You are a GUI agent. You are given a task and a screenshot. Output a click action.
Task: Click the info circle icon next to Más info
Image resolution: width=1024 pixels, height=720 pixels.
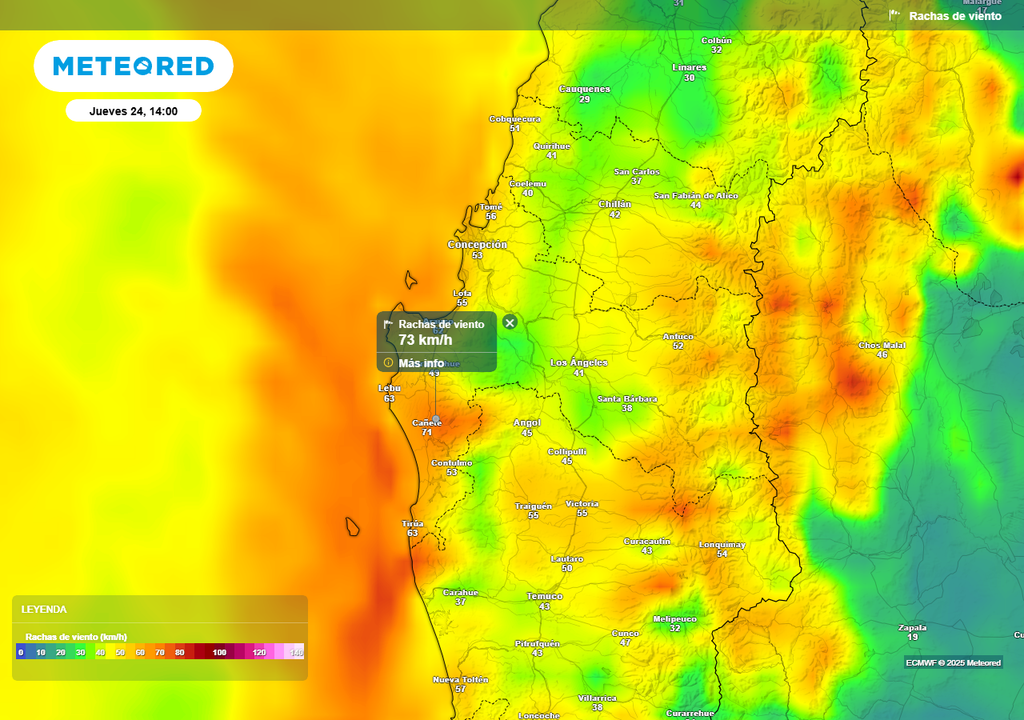pos(388,362)
